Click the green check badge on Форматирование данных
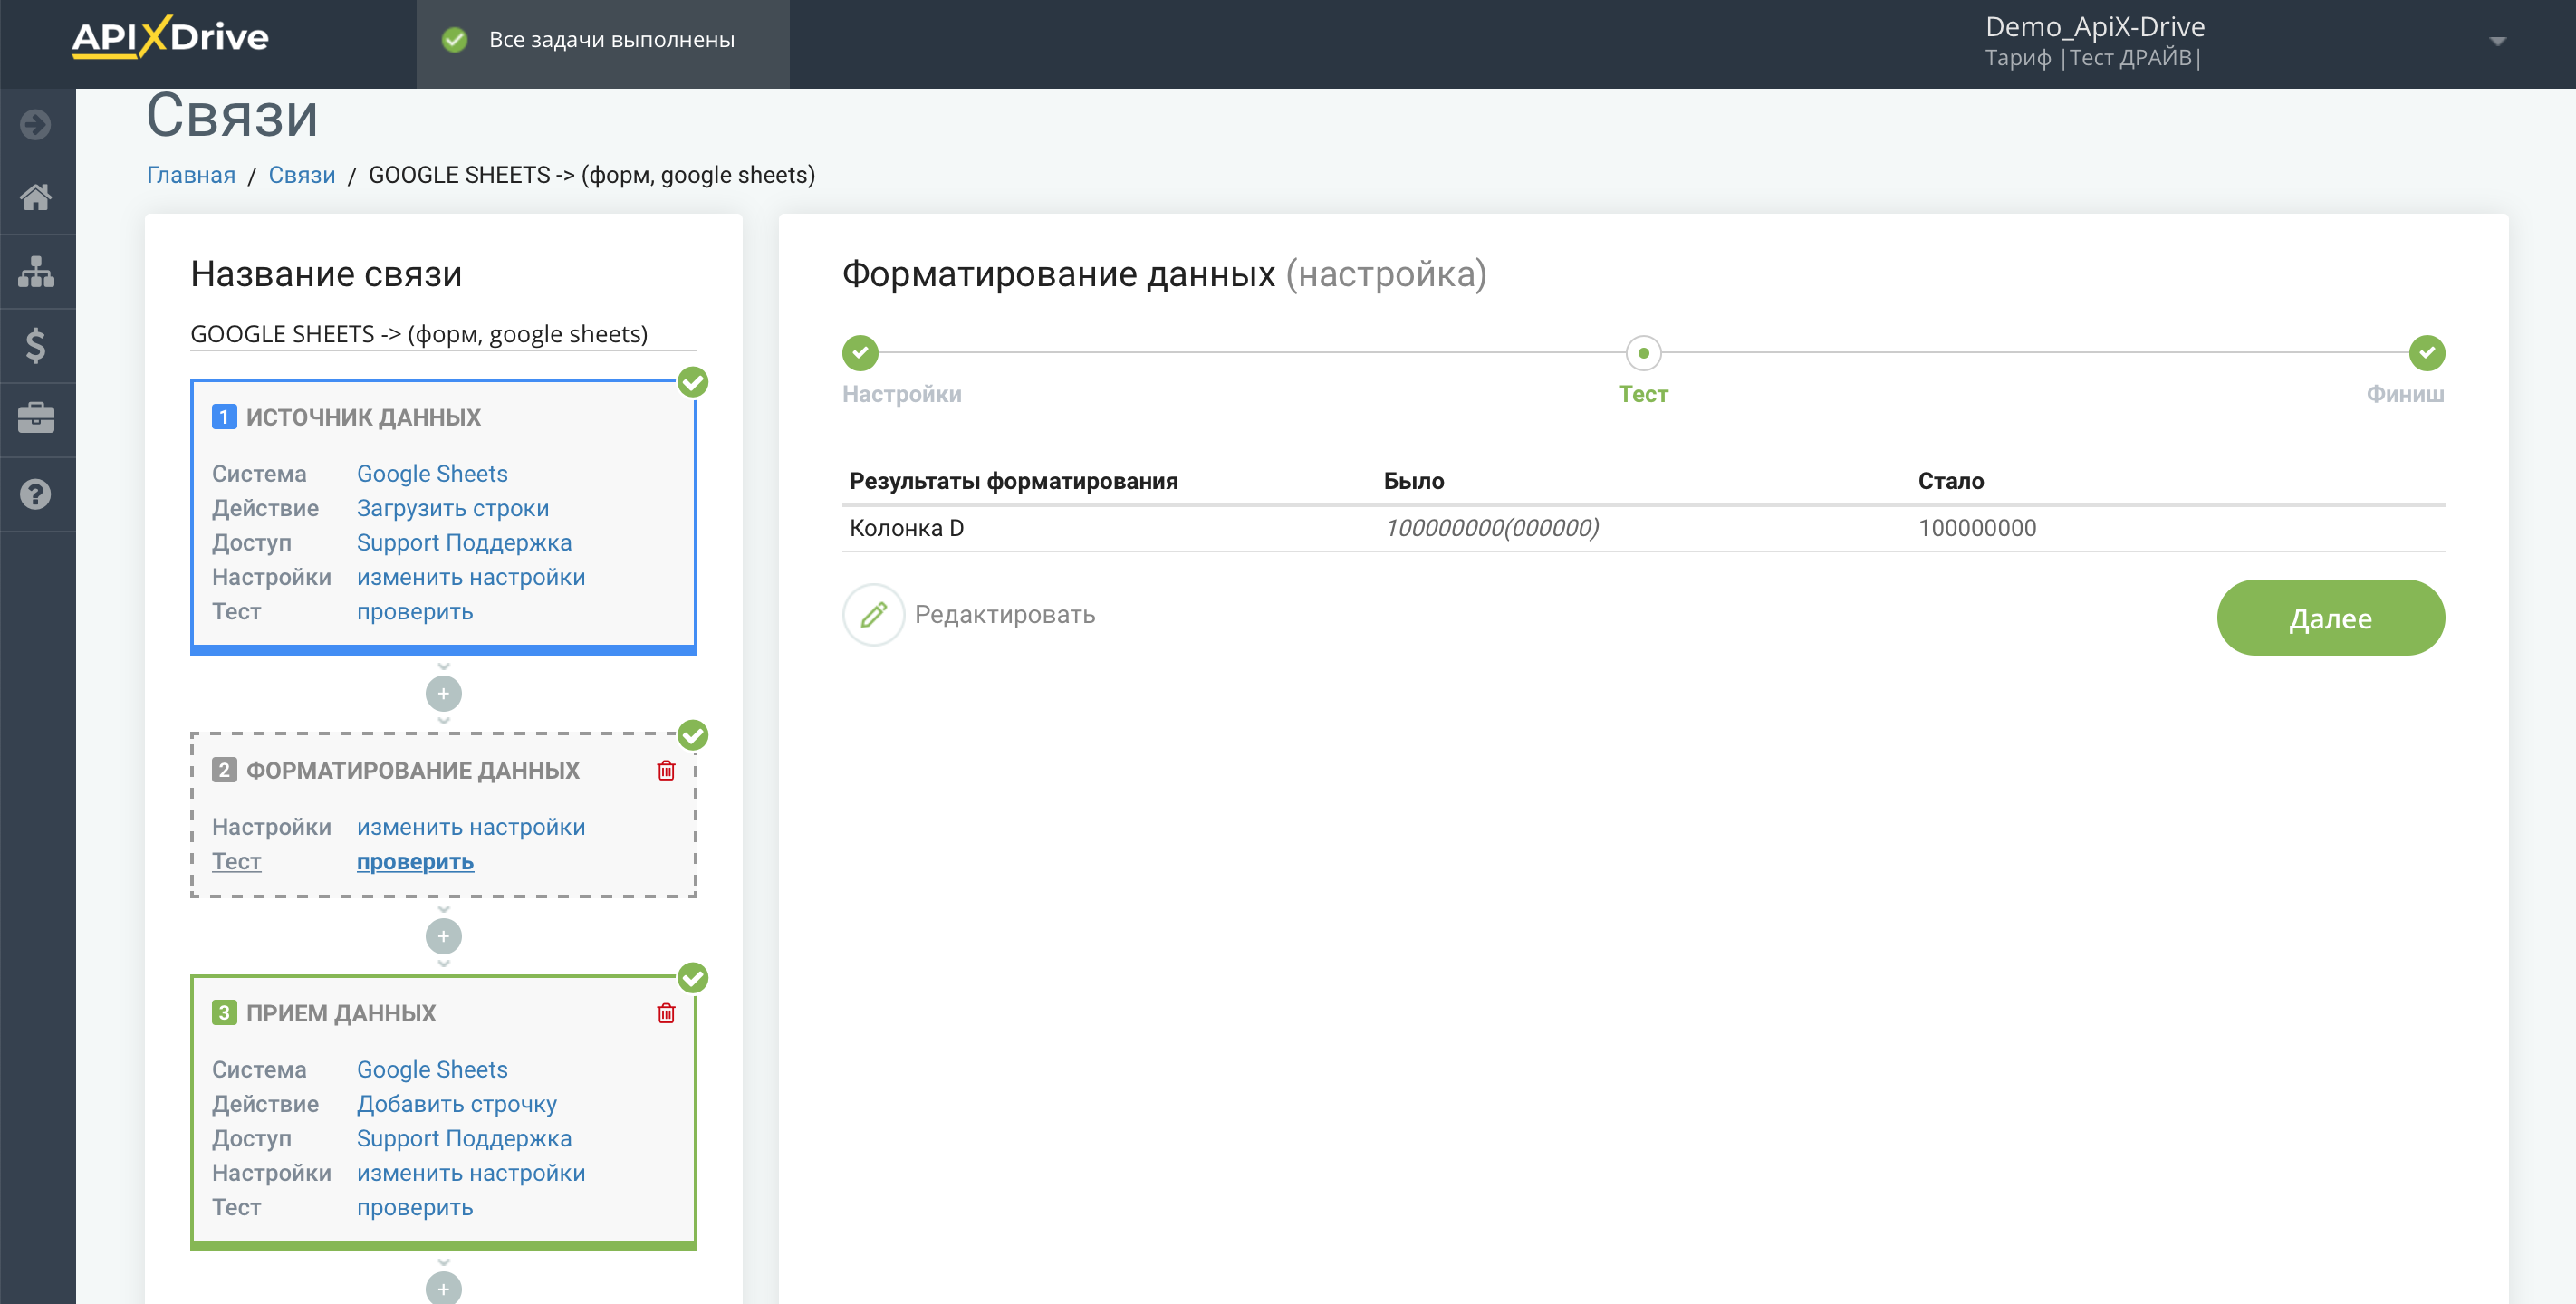This screenshot has height=1304, width=2576. coord(693,735)
